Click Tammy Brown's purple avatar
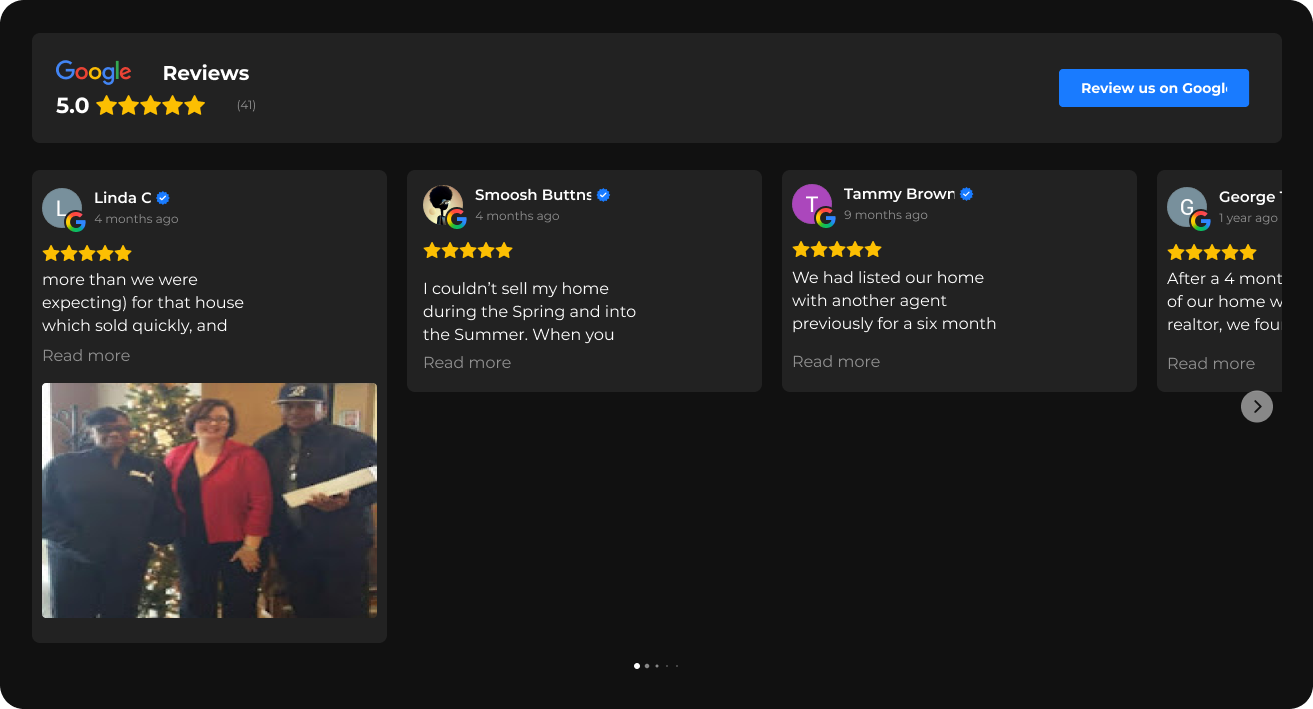This screenshot has width=1313, height=709. pyautogui.click(x=812, y=204)
